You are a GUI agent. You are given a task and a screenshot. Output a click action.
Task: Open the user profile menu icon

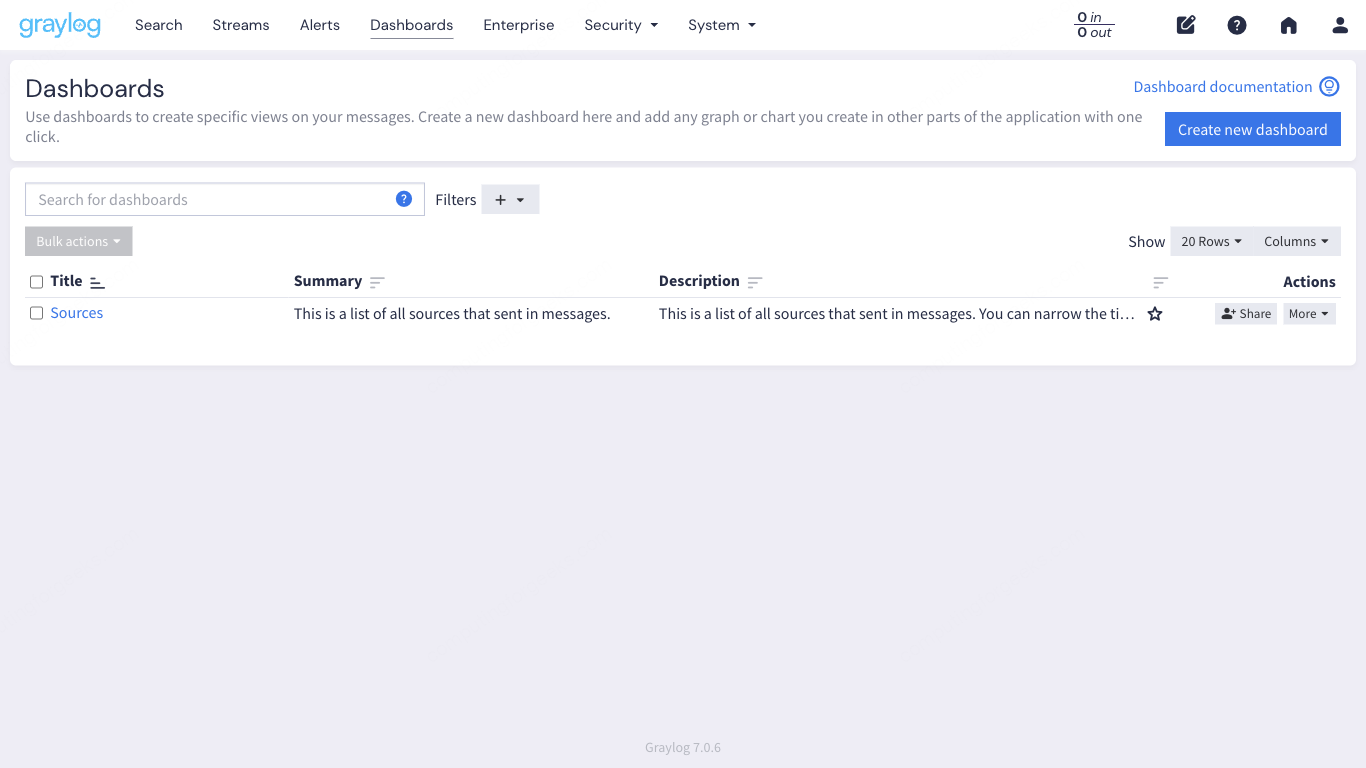tap(1340, 25)
